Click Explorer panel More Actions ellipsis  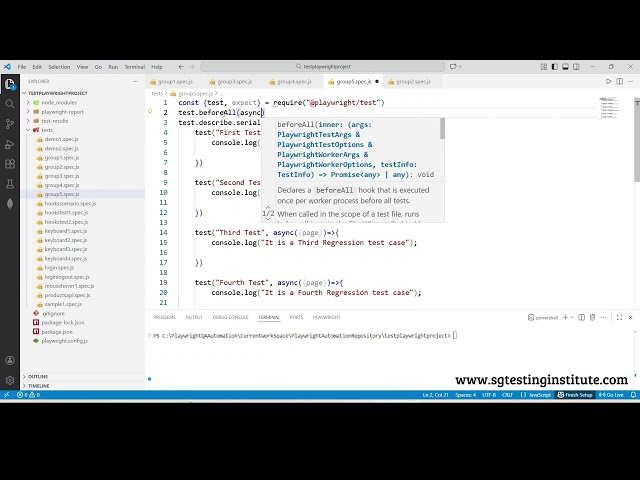135,81
